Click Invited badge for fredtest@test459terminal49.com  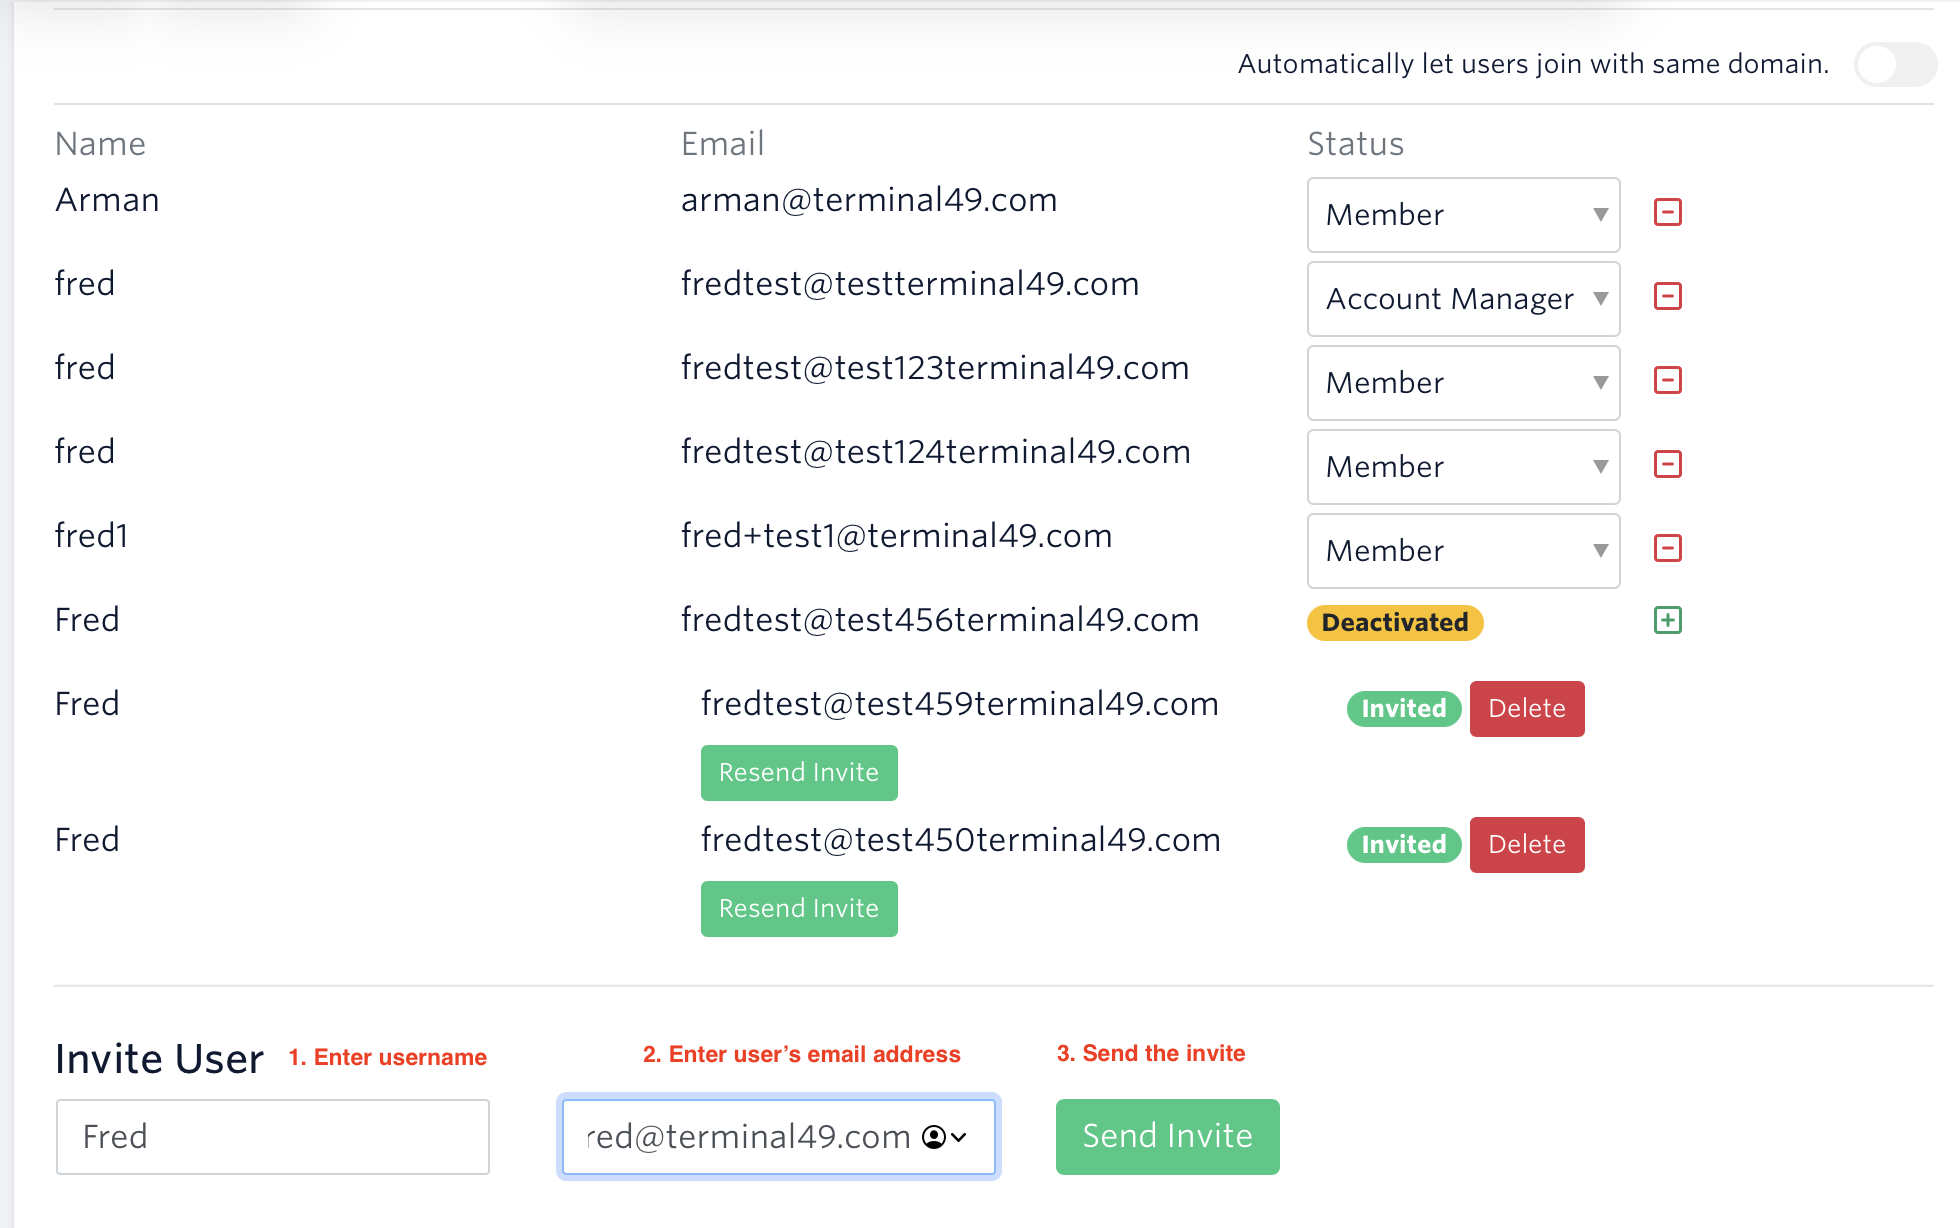tap(1404, 709)
